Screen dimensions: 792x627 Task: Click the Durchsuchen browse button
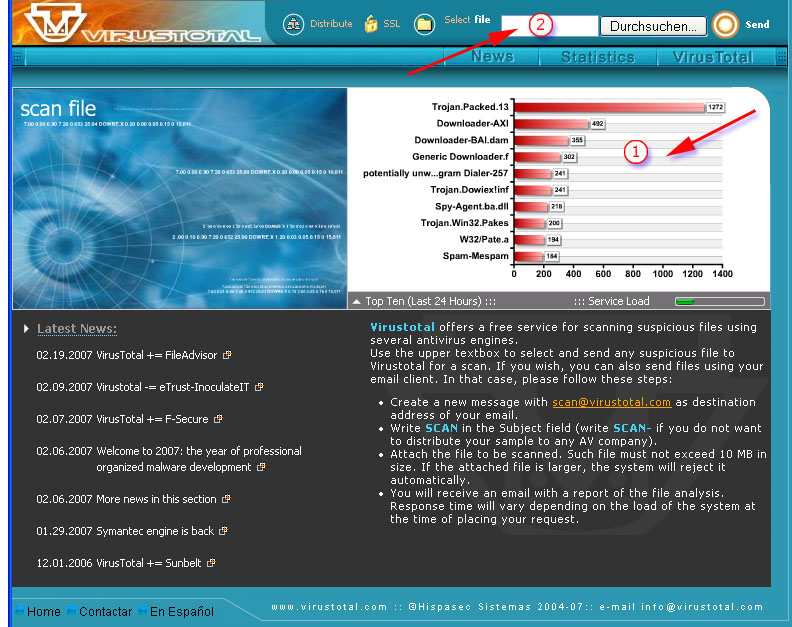coord(653,26)
